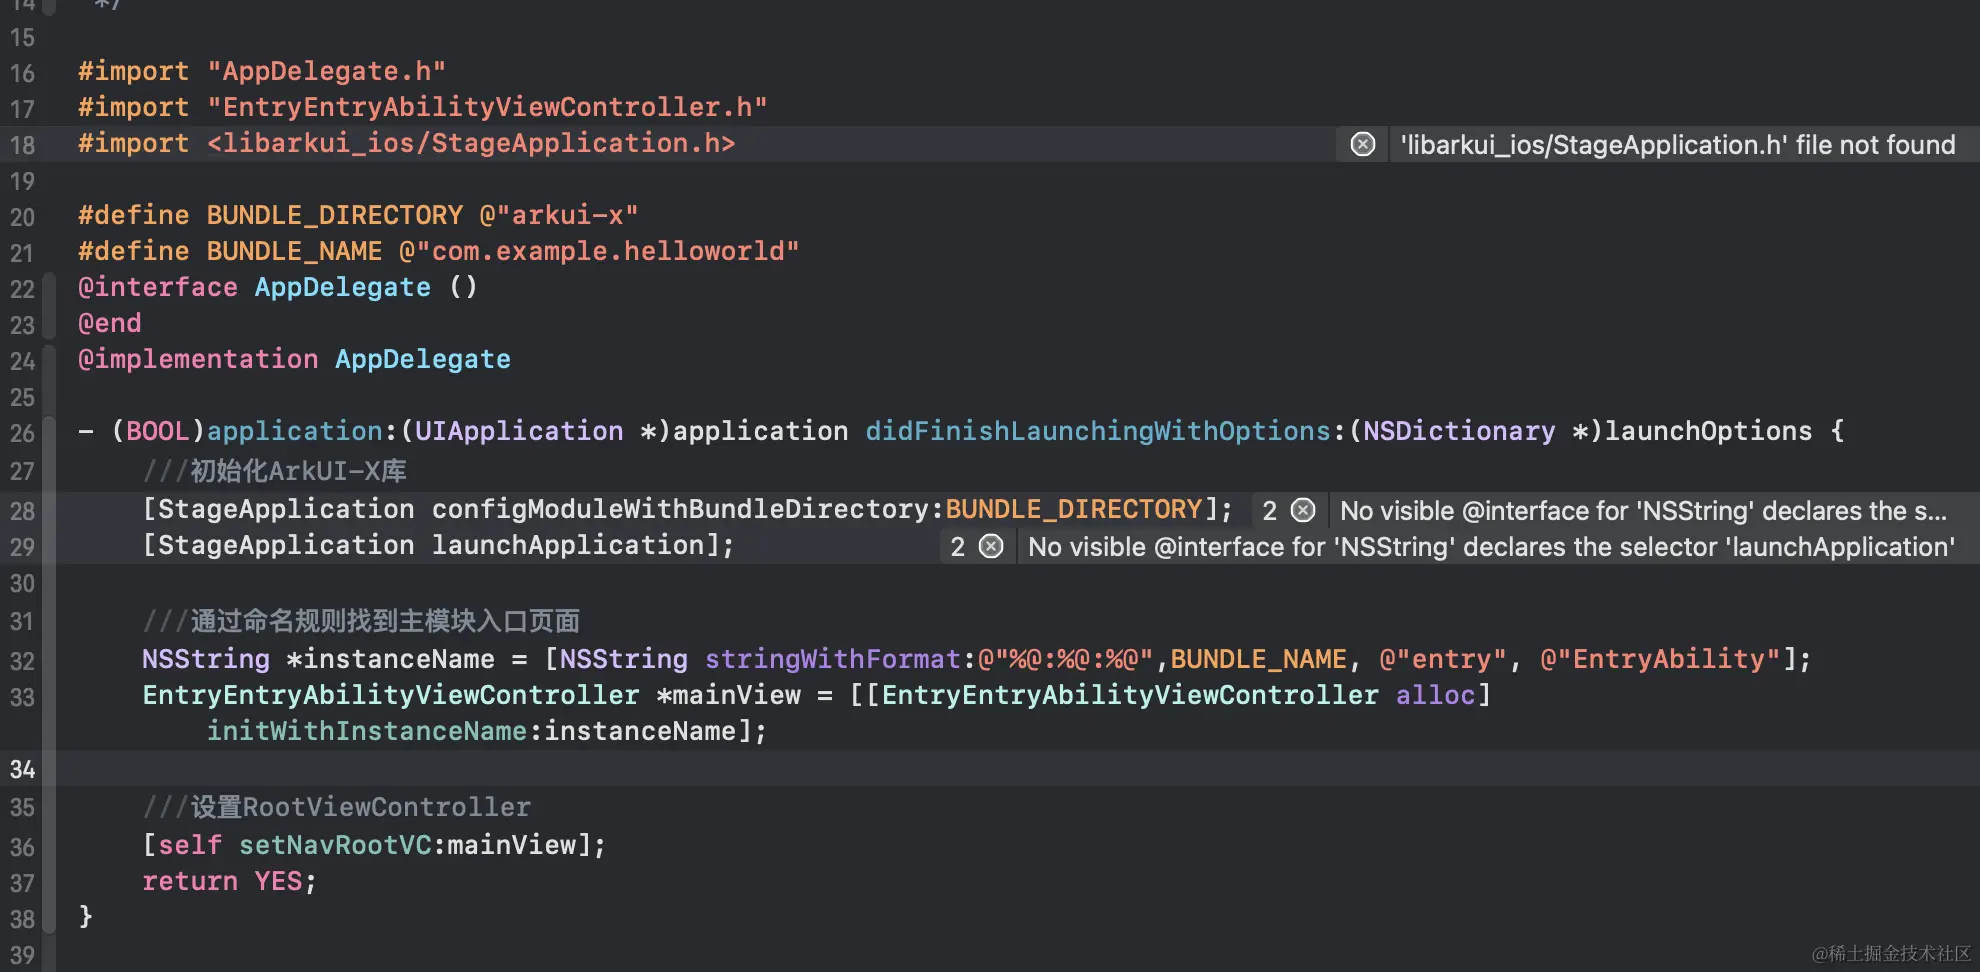Click the @"arkui-x" string literal

tap(558, 215)
